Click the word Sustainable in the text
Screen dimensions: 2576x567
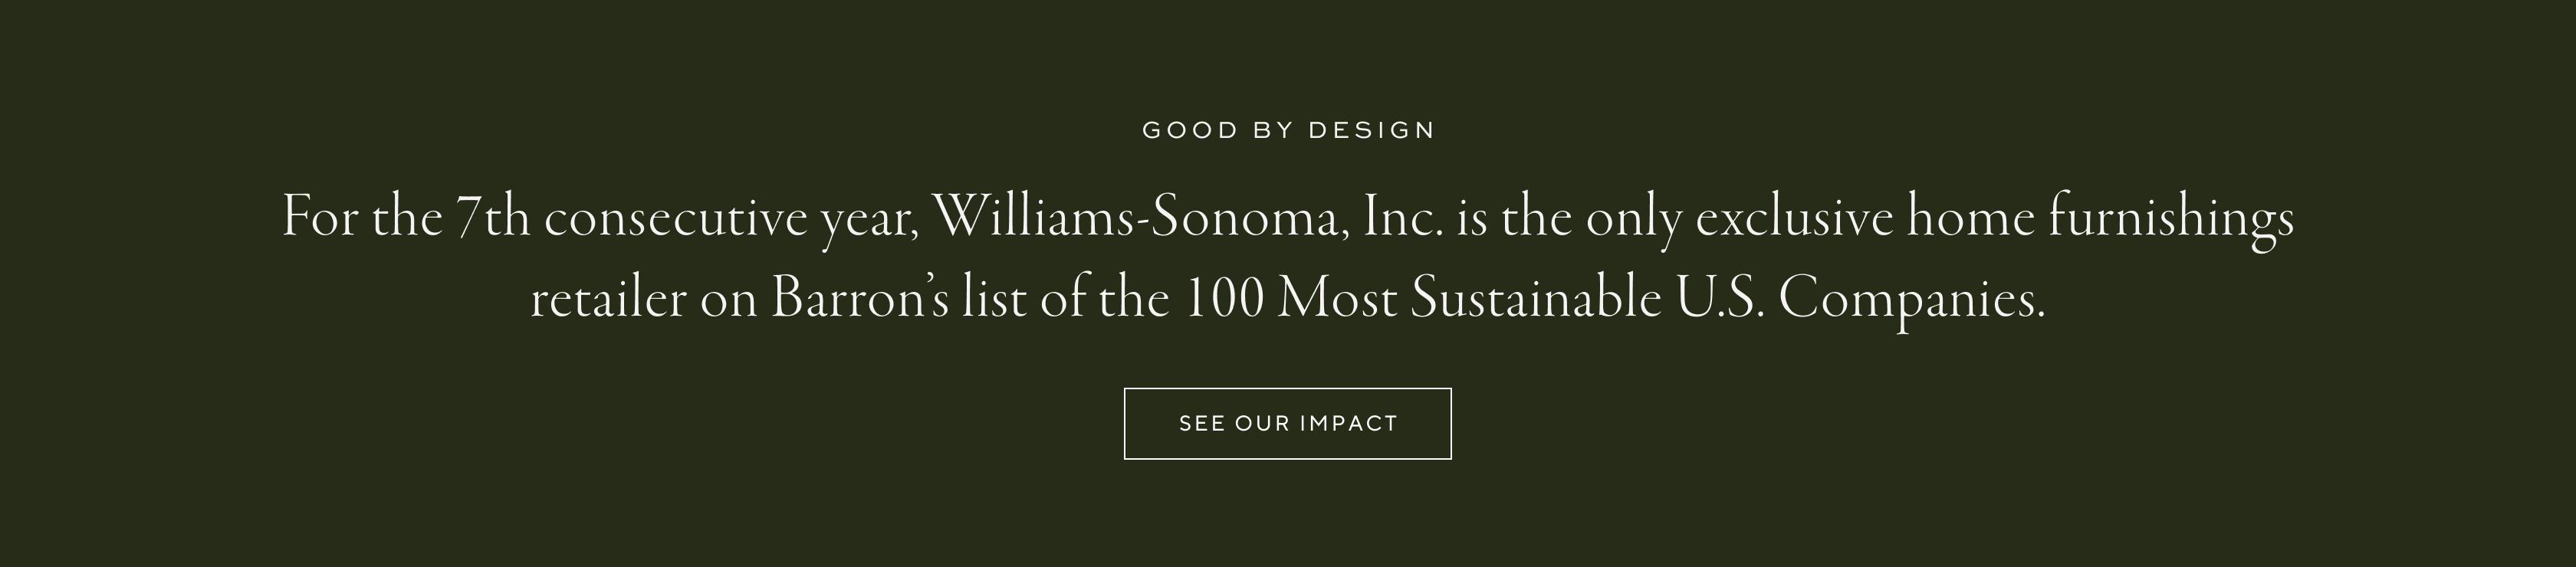[1535, 299]
